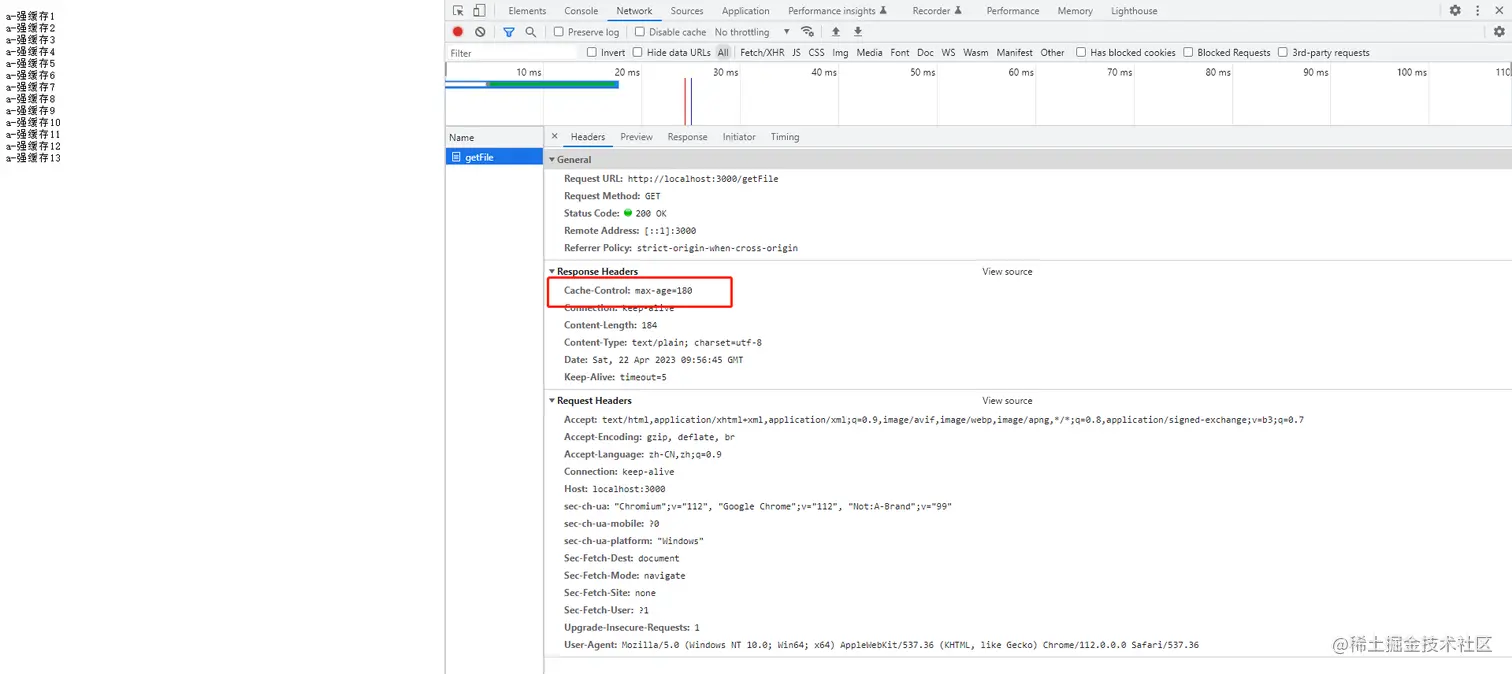
Task: Switch to the Elements tab
Action: click(527, 11)
